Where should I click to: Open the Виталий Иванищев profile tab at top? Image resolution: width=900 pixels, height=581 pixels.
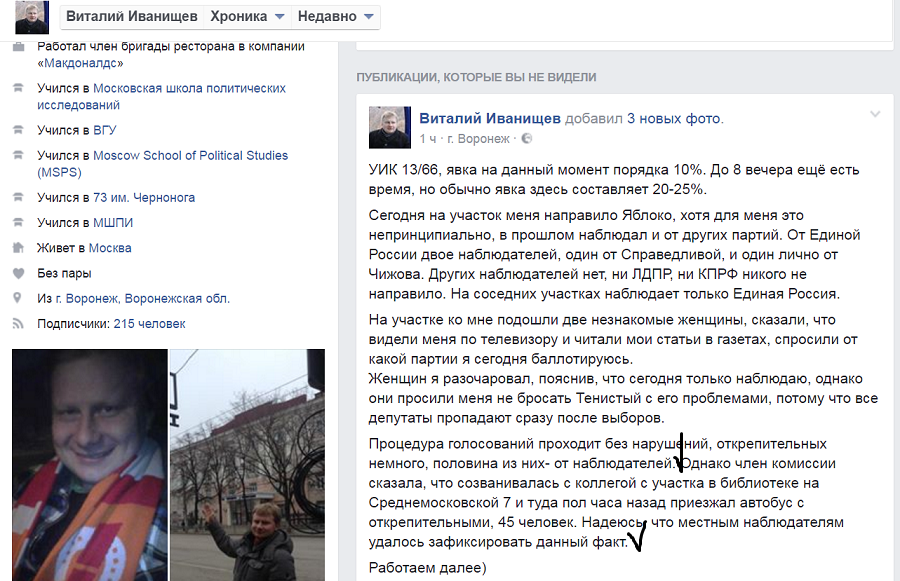[131, 16]
